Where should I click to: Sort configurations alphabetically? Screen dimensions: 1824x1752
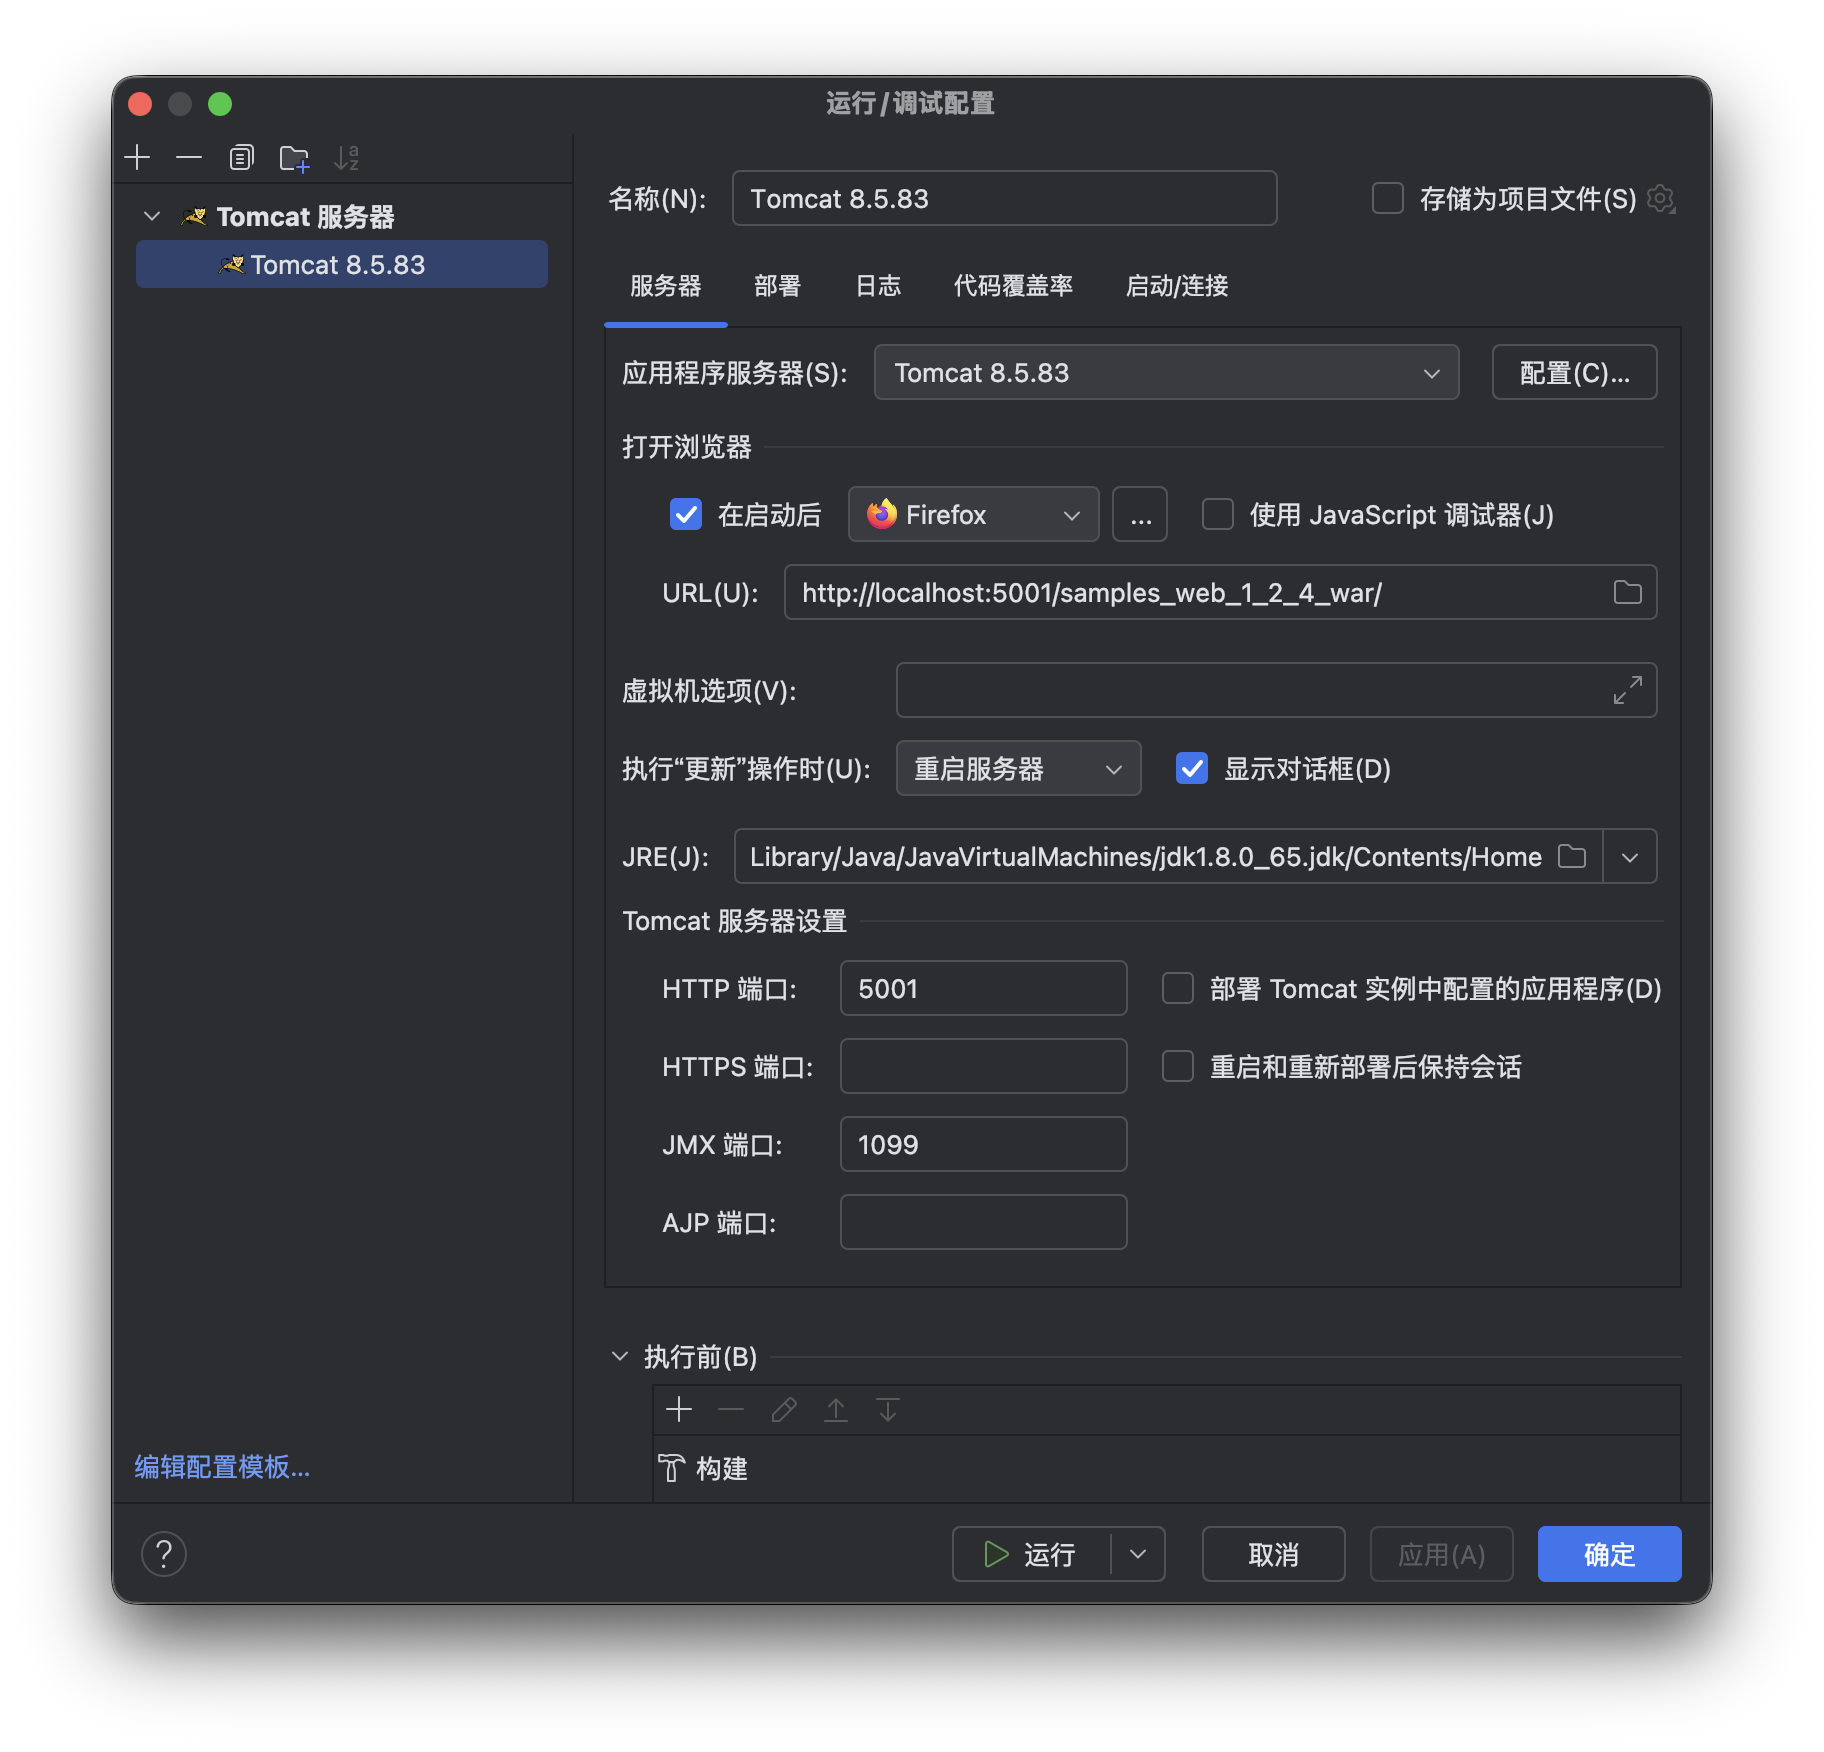click(x=347, y=157)
